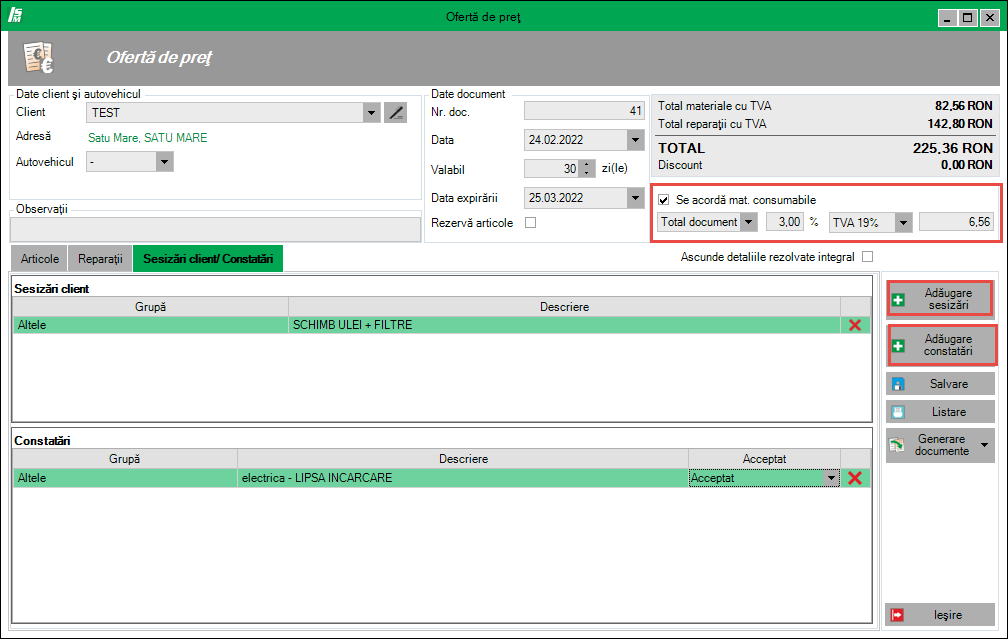Click the consumables value field 6,56

(x=957, y=222)
